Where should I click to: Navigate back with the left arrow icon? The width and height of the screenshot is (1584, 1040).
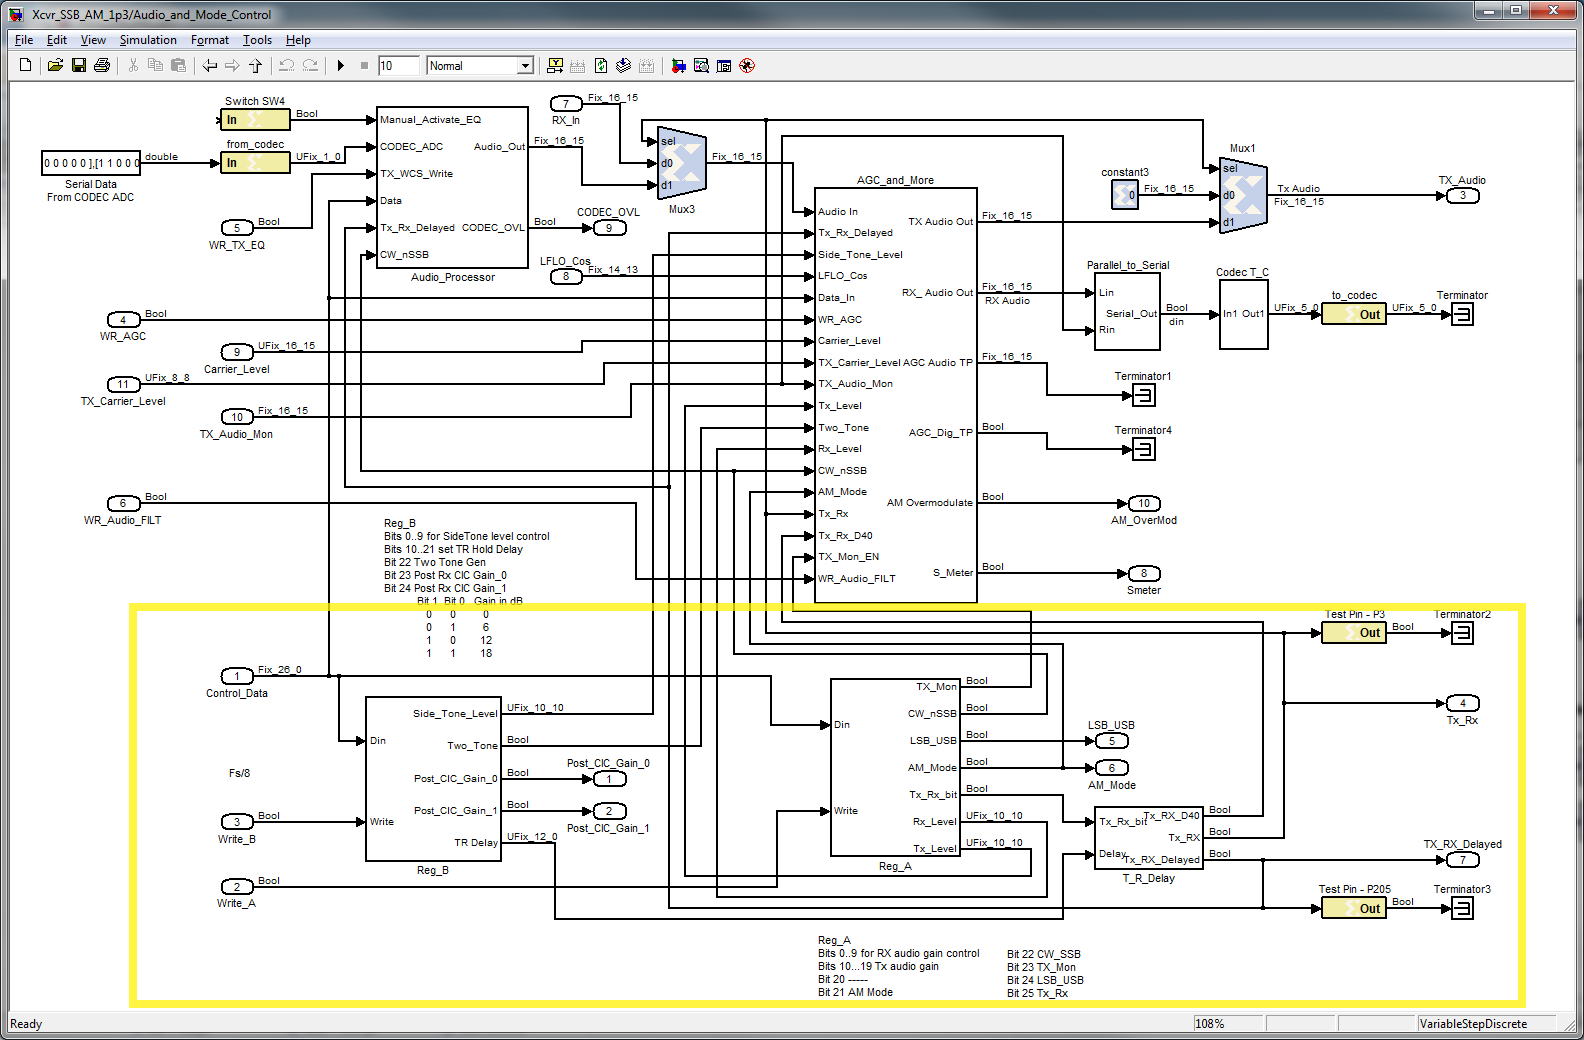pos(209,65)
